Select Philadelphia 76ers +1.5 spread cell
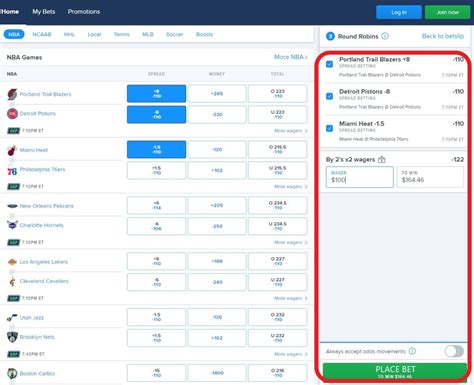The image size is (474, 385). (156, 170)
